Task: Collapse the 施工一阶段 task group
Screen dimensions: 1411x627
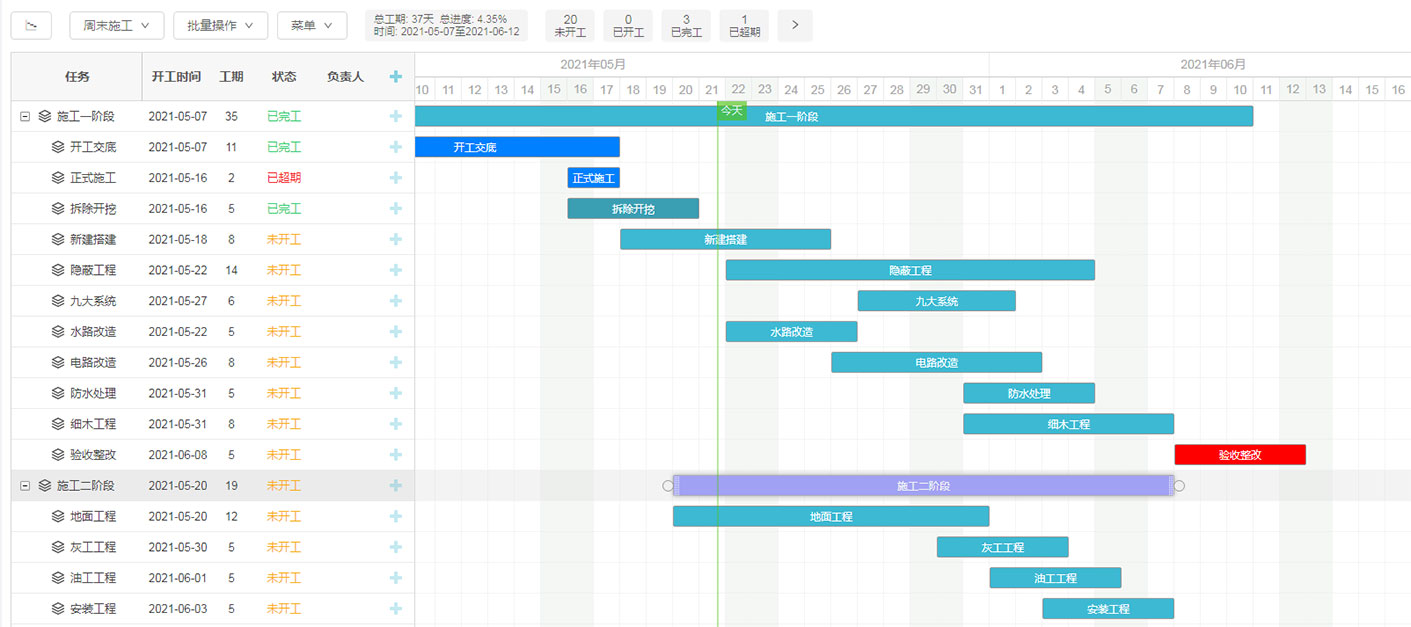Action: (x=25, y=116)
